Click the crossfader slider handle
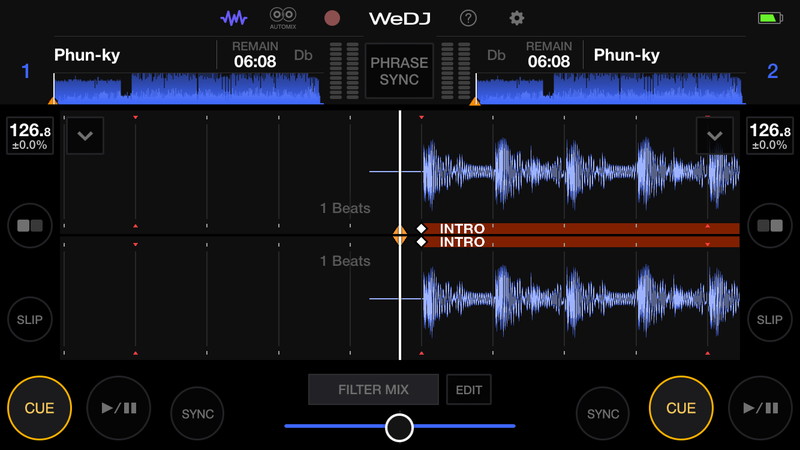This screenshot has width=800, height=450. [x=399, y=428]
